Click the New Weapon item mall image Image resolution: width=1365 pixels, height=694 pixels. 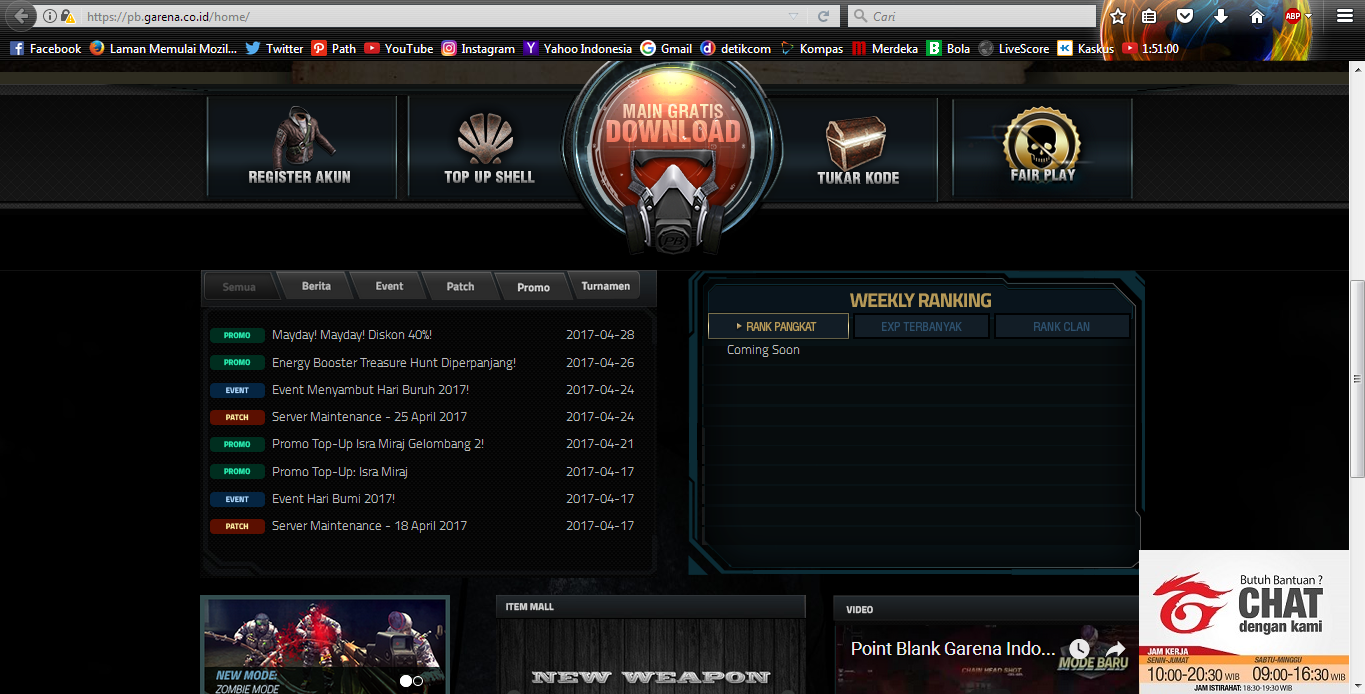(x=650, y=656)
